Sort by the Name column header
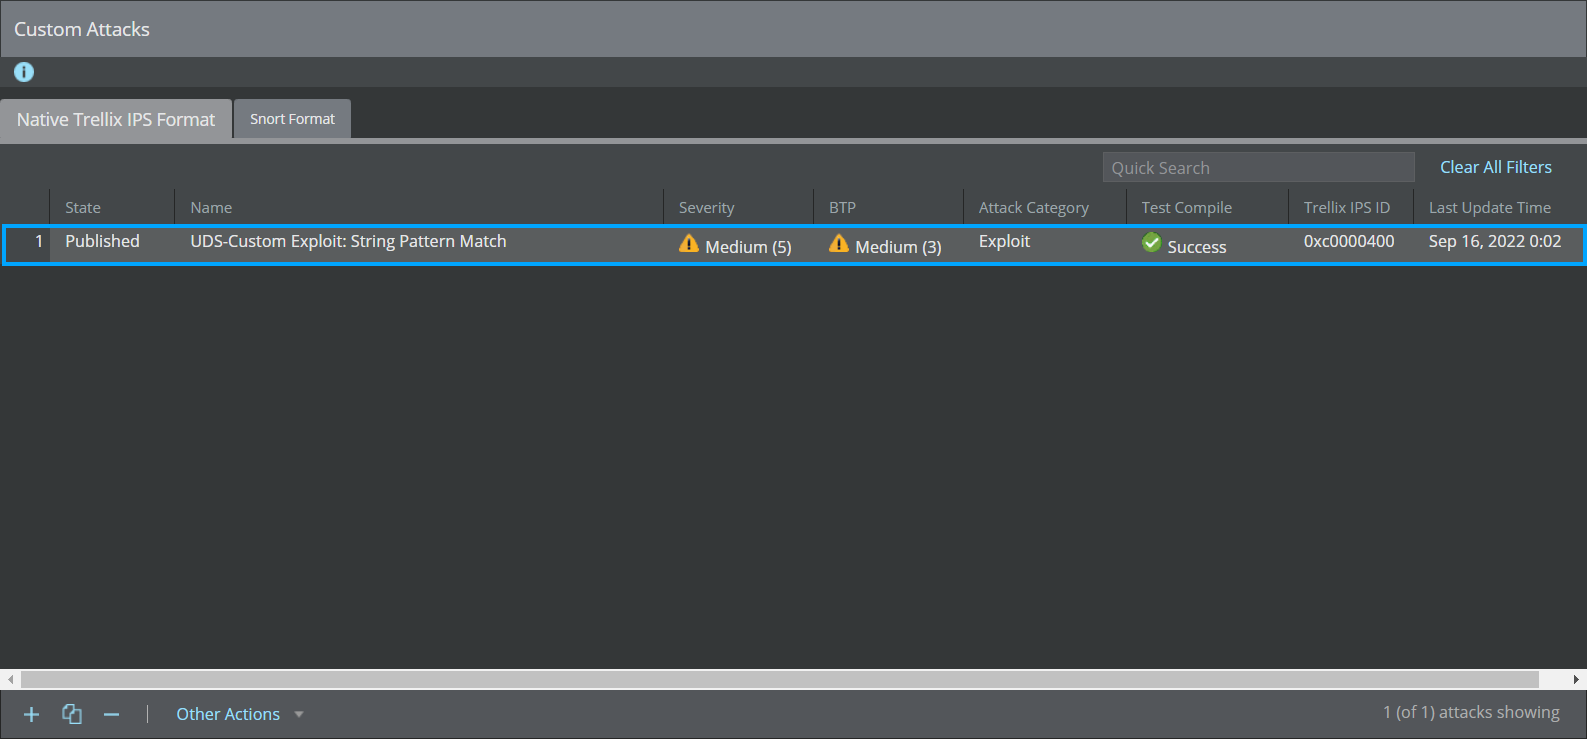1587x739 pixels. [419, 207]
